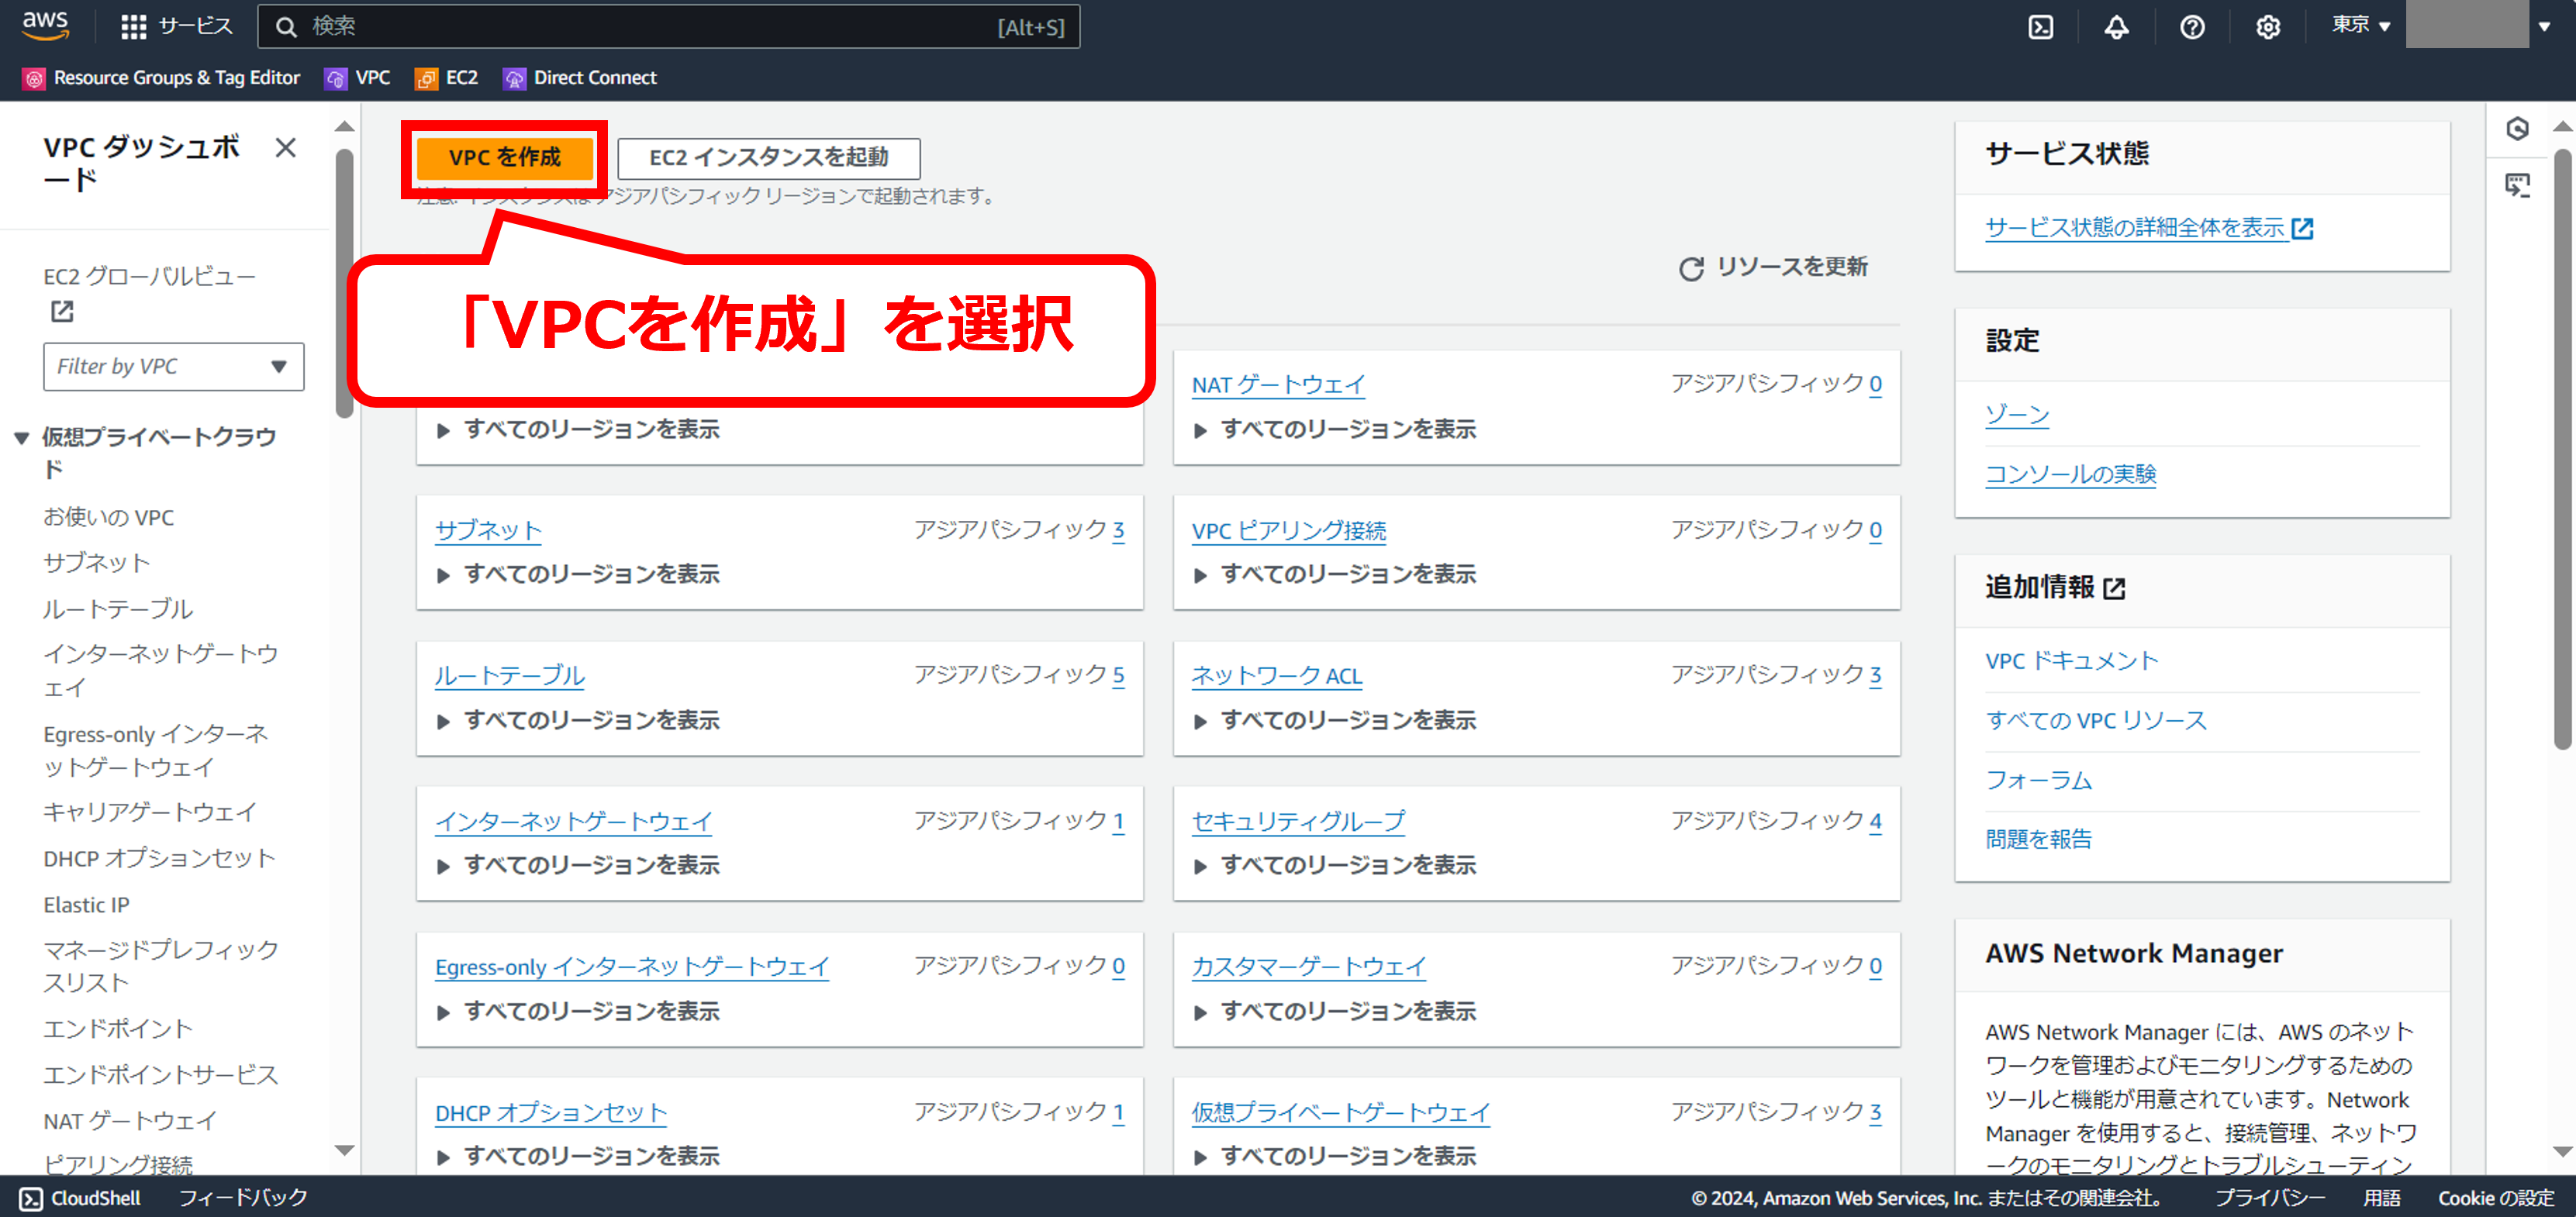Image resolution: width=2576 pixels, height=1217 pixels.
Task: Open the hexagon info panel icon on right edge
Action: 2517,128
